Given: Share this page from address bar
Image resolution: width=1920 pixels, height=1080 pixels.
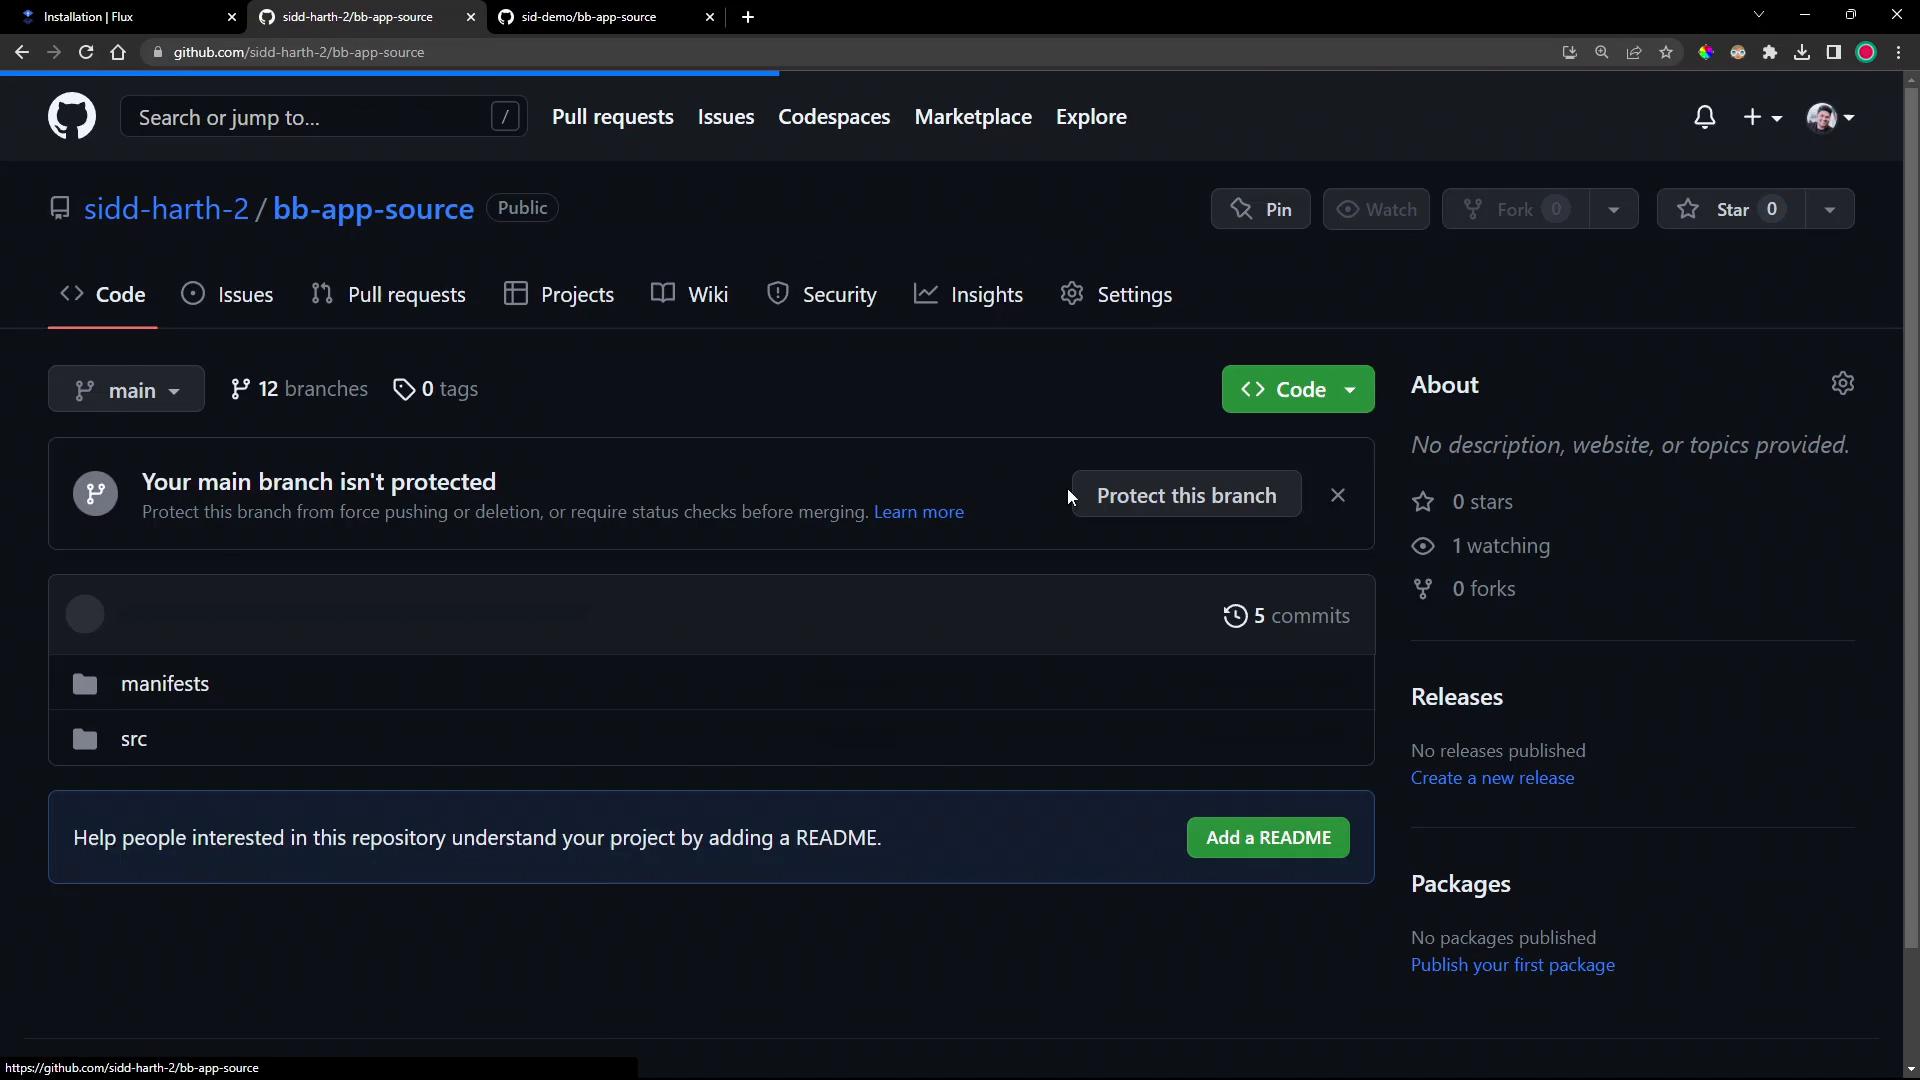Looking at the screenshot, I should [x=1634, y=52].
